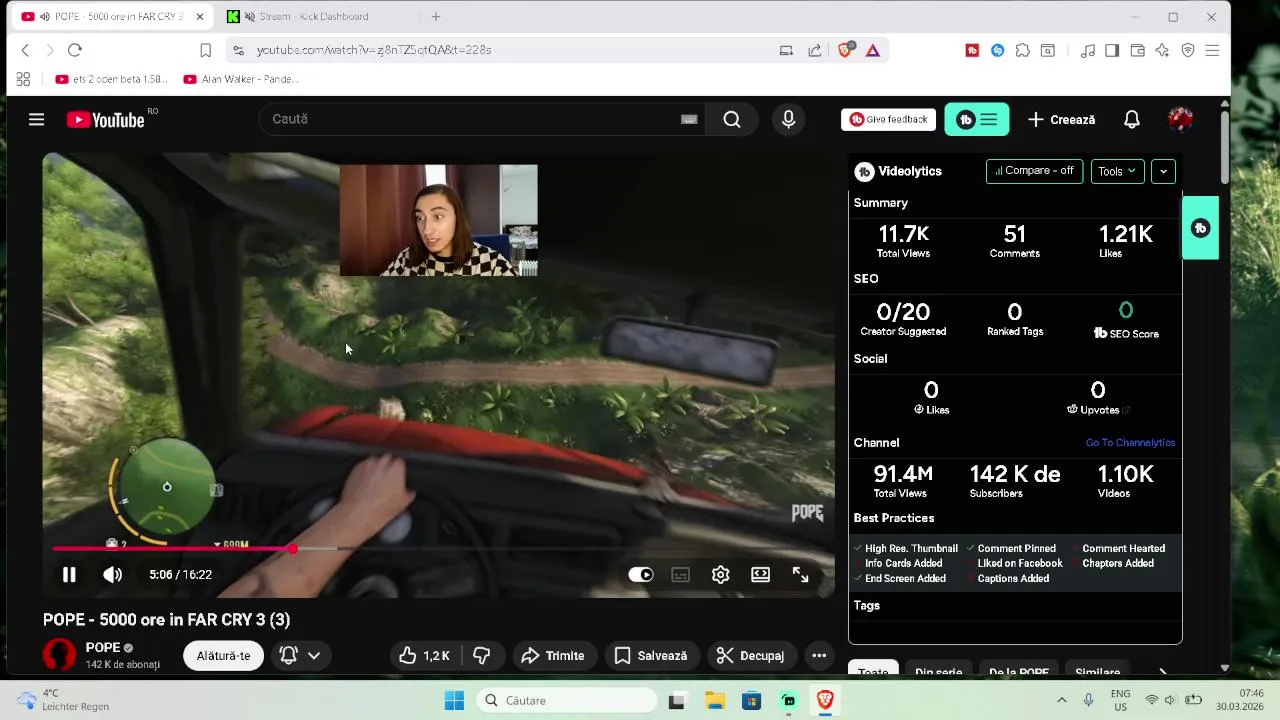Click the TubeBuddy side tab on right edge
Image resolution: width=1280 pixels, height=720 pixels.
coord(1201,229)
